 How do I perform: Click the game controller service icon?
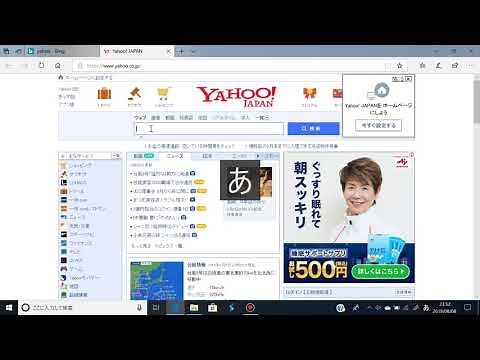pos(64,269)
